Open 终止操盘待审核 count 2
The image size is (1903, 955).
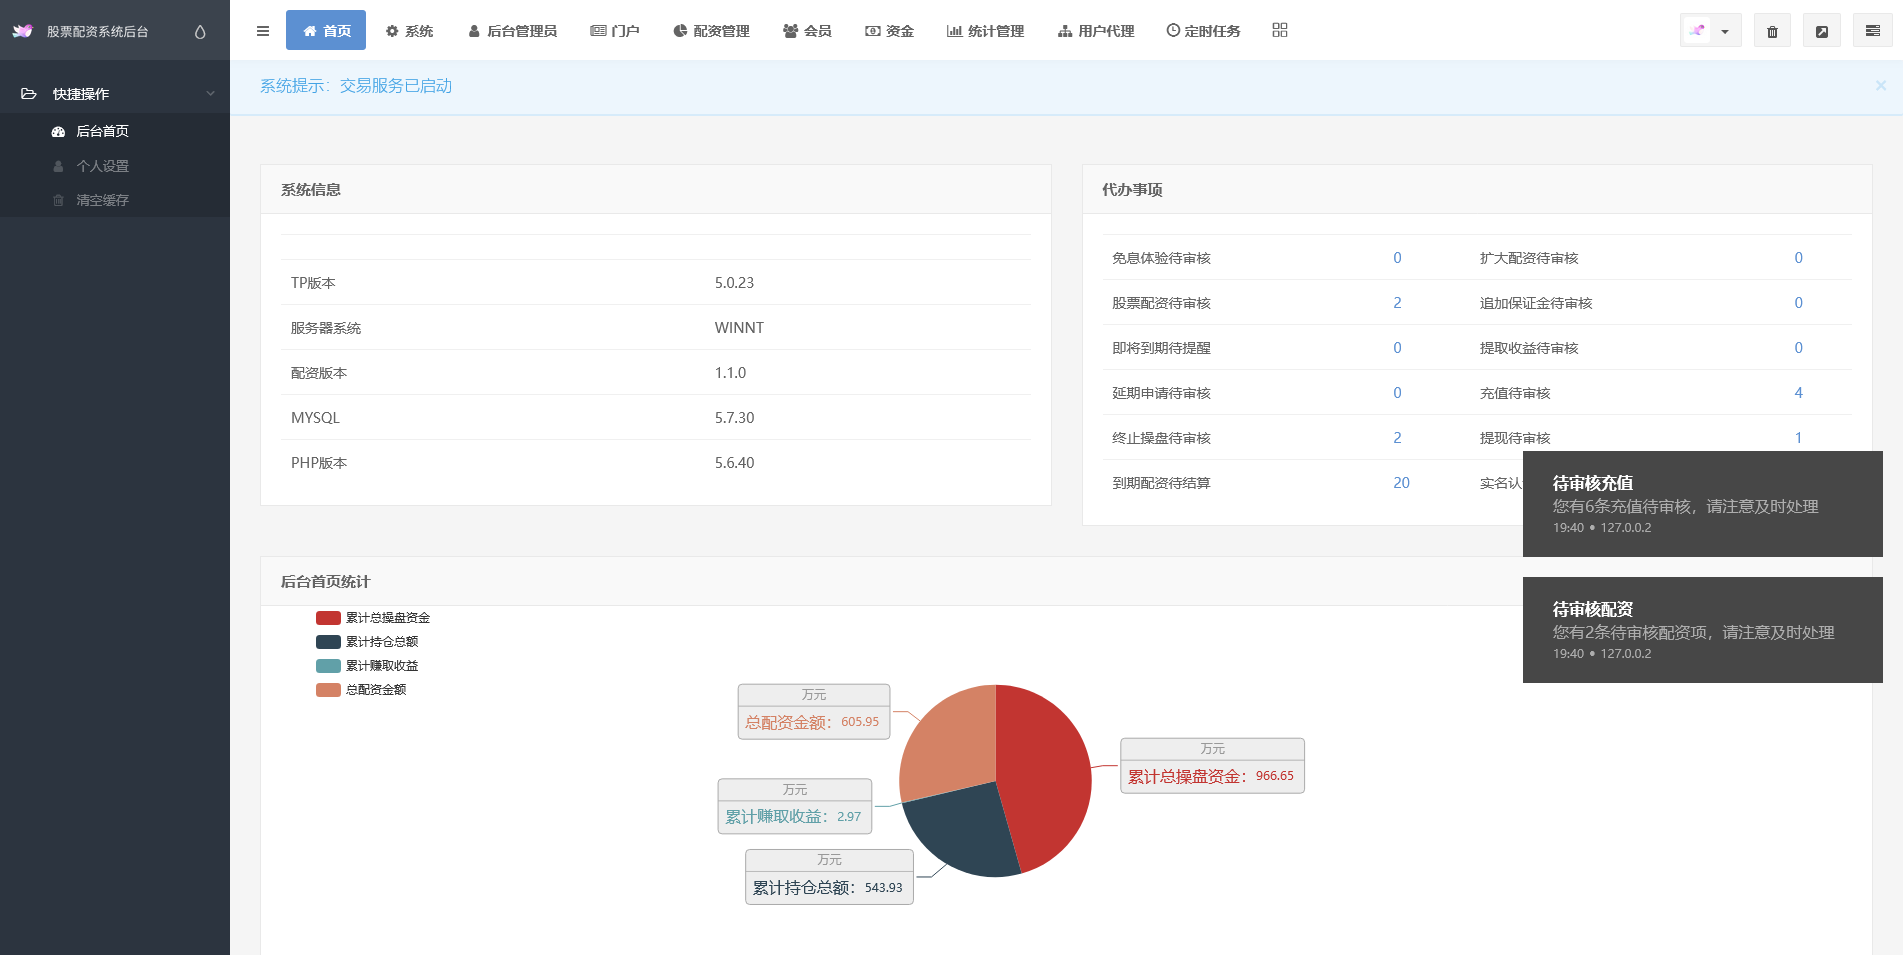[1397, 438]
